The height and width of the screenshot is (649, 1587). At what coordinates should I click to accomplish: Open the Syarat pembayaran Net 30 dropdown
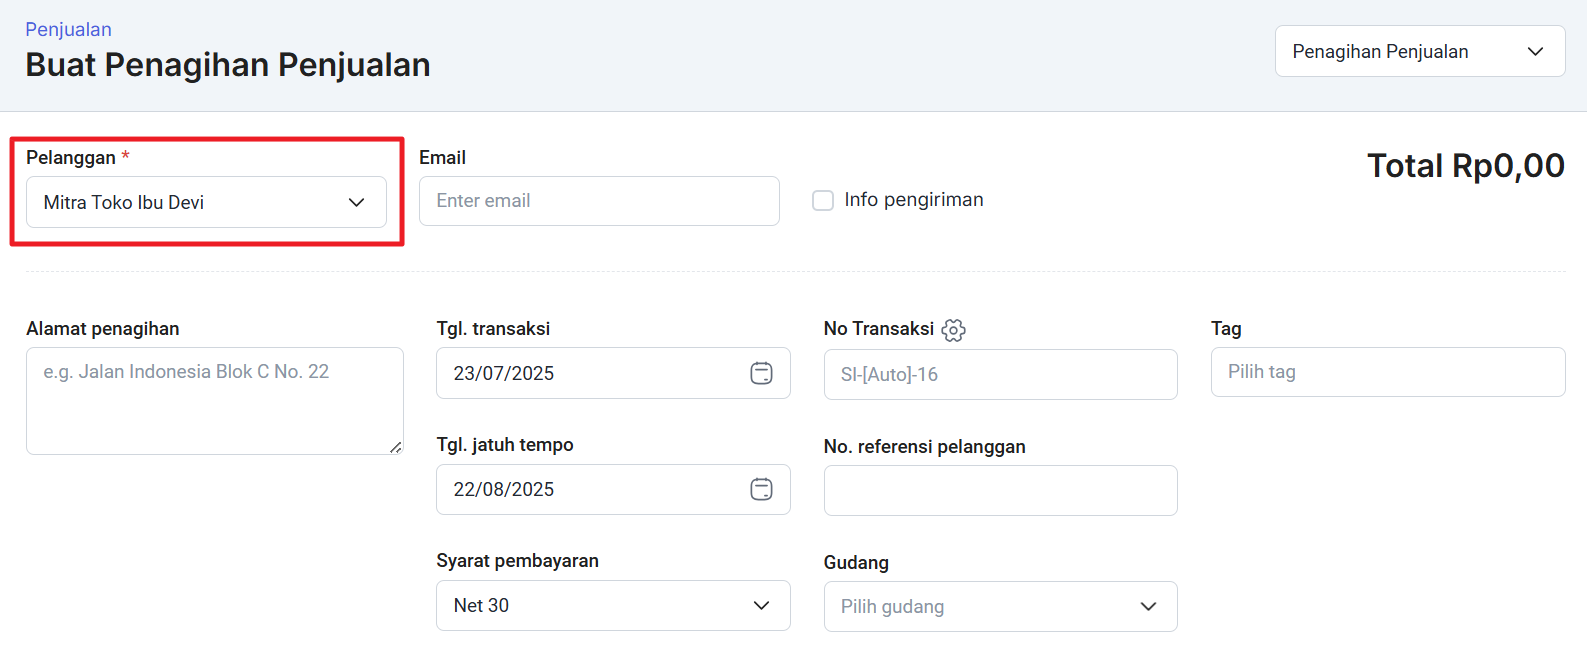coord(612,605)
